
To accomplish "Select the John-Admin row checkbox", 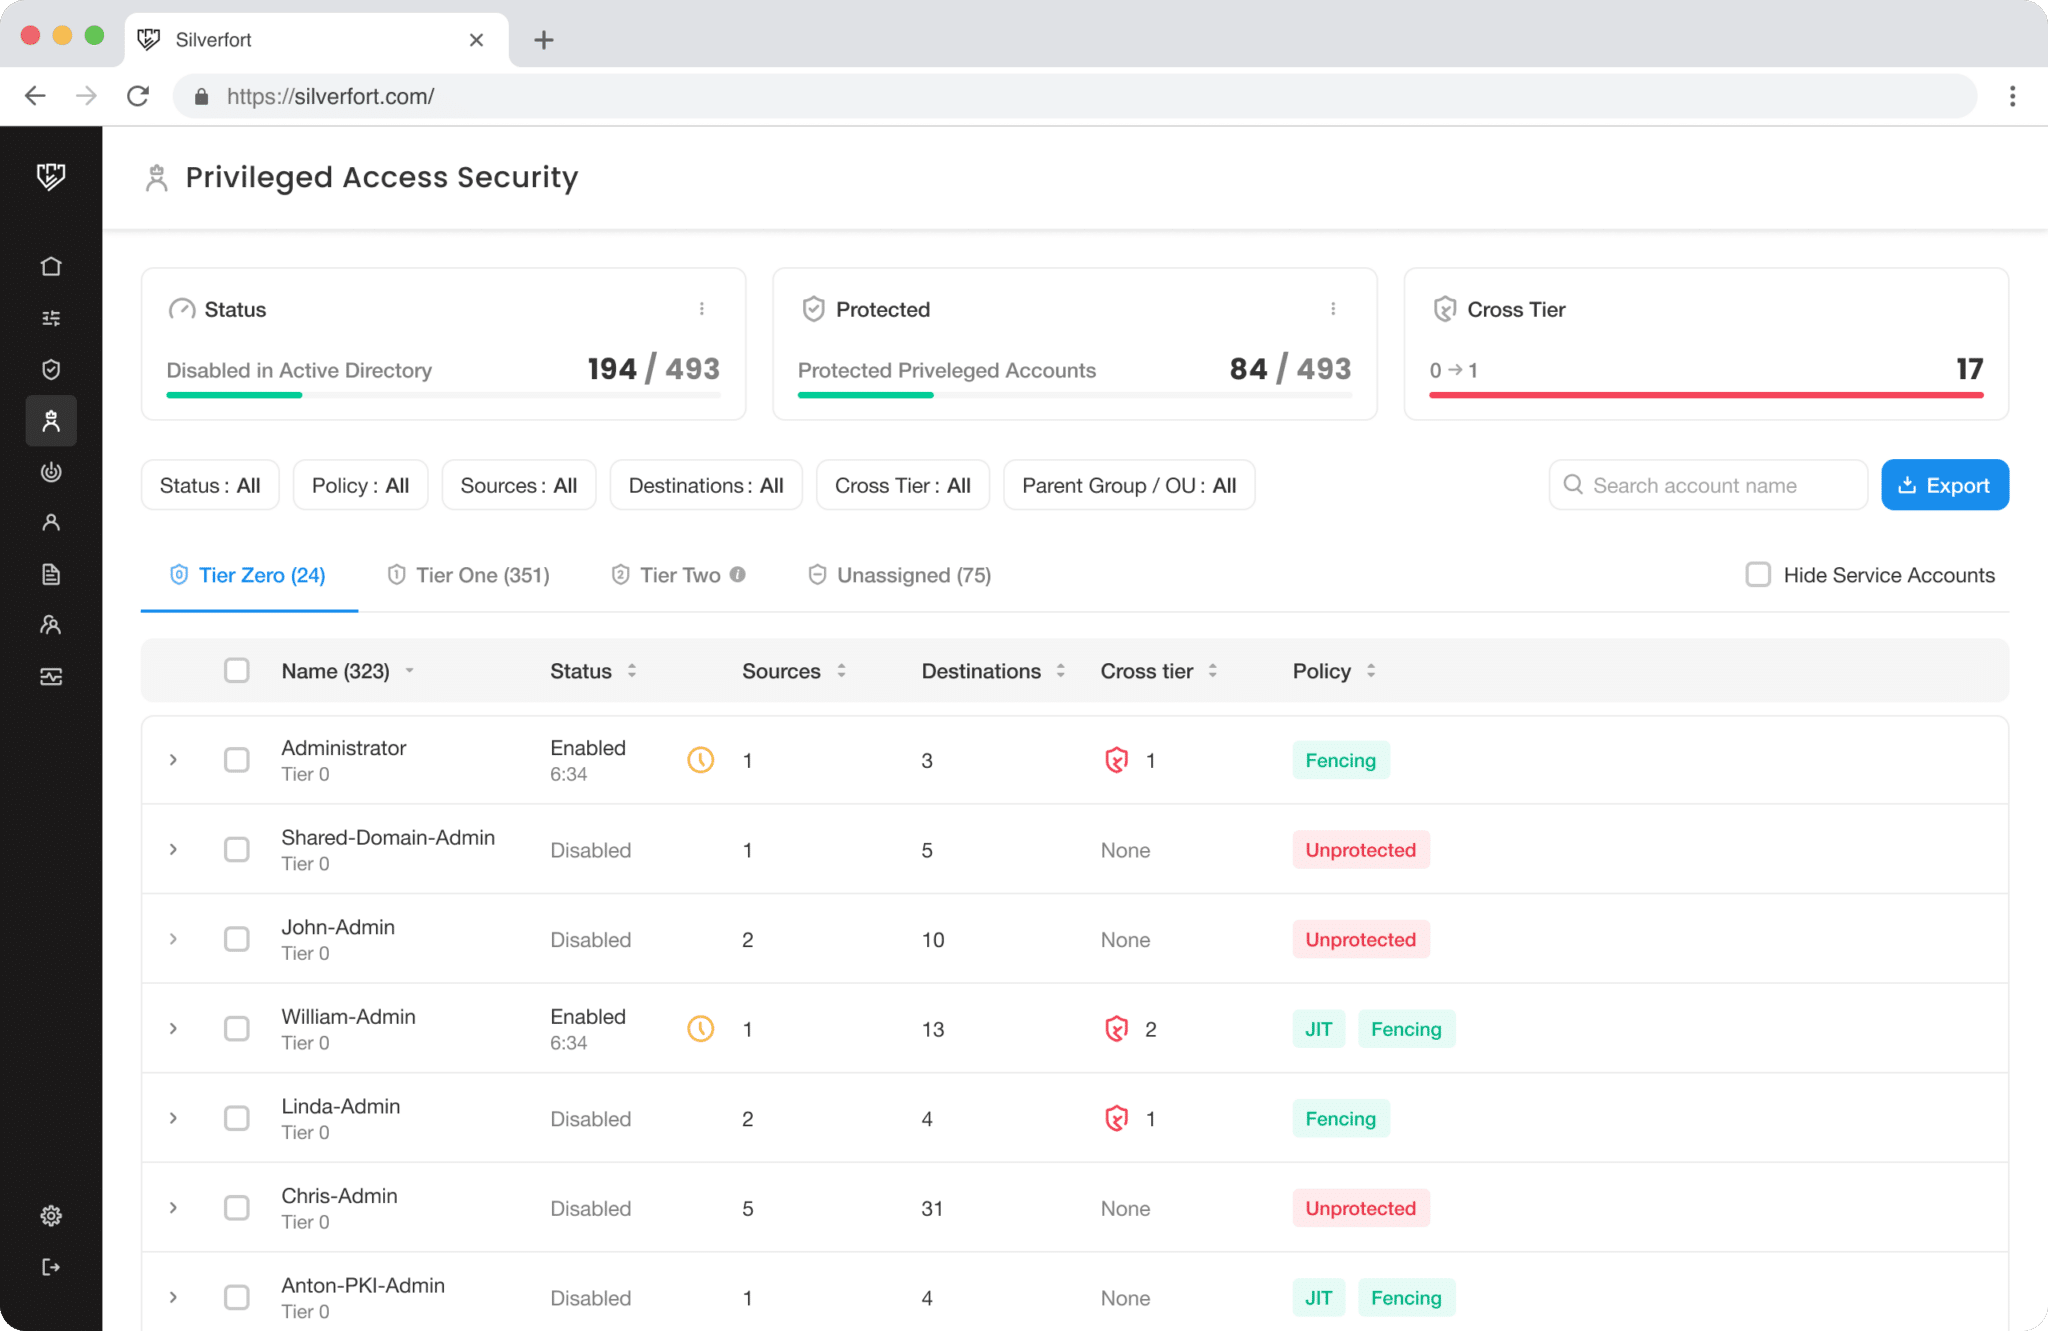I will click(x=237, y=939).
